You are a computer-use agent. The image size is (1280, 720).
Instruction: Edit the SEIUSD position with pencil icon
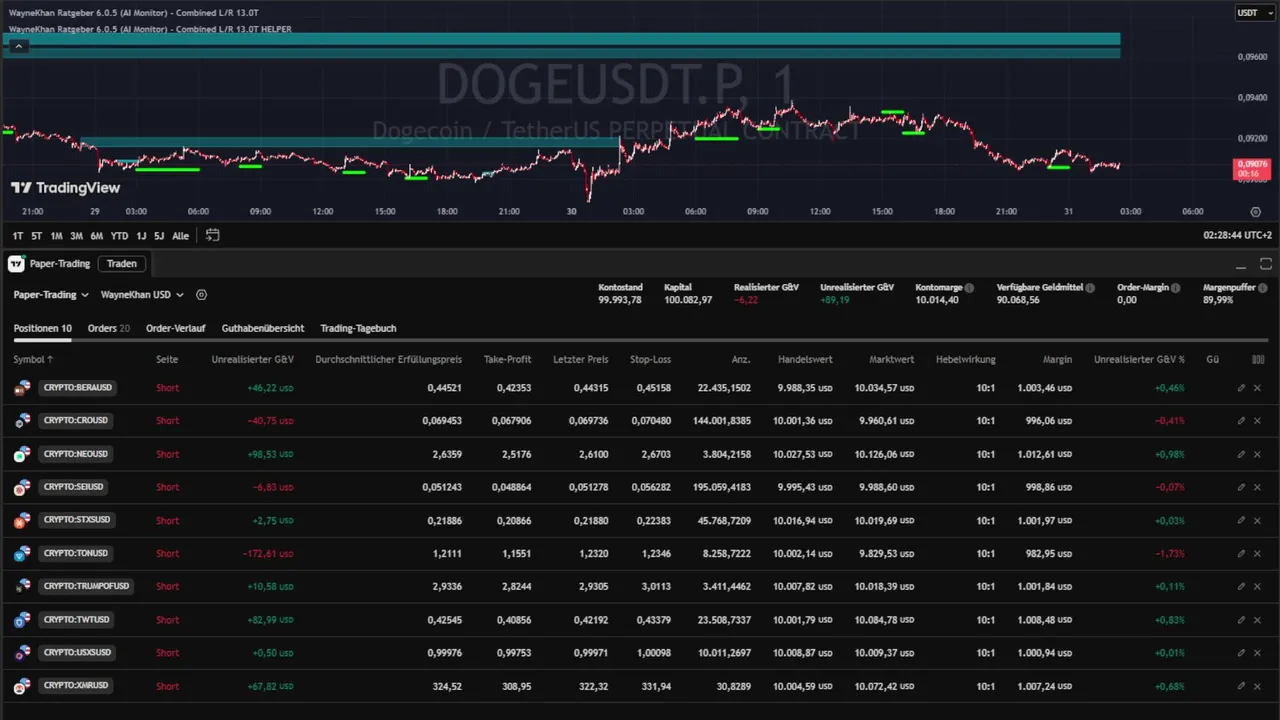1241,487
